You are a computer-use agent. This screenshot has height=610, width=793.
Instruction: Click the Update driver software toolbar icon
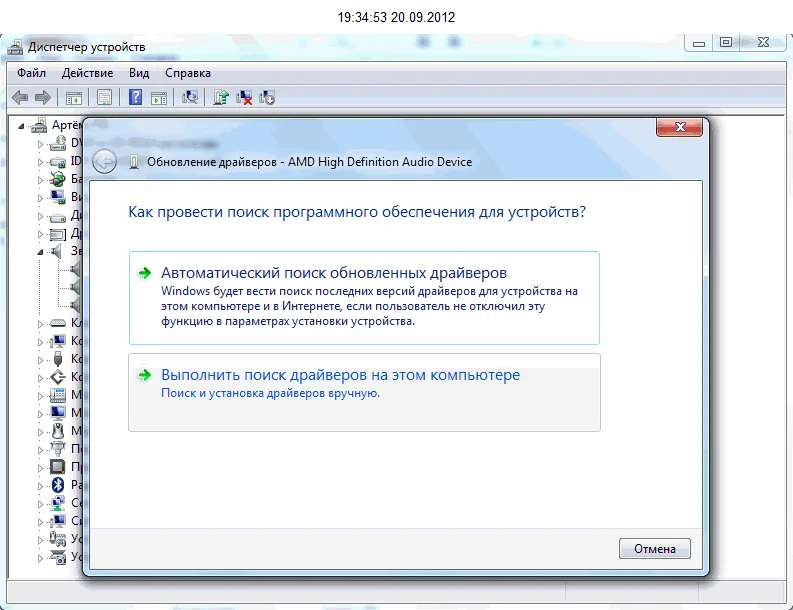coord(221,97)
